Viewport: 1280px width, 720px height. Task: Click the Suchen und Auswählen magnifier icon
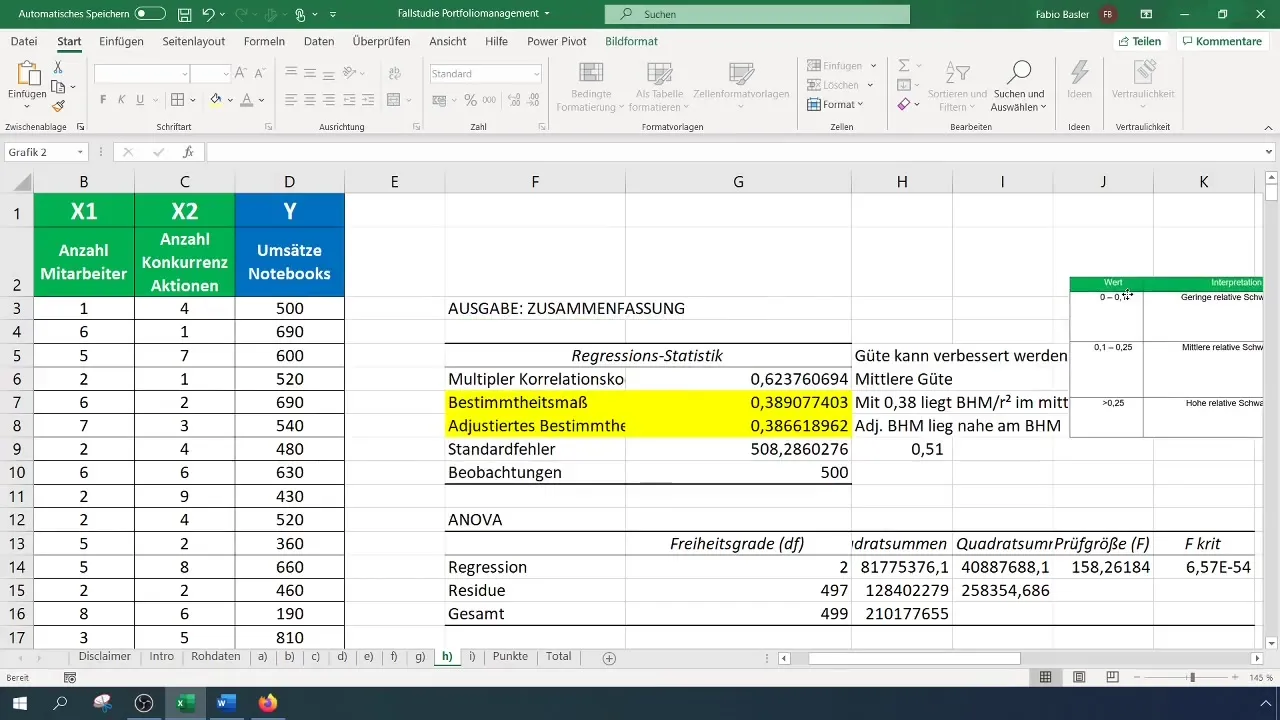click(x=1018, y=72)
